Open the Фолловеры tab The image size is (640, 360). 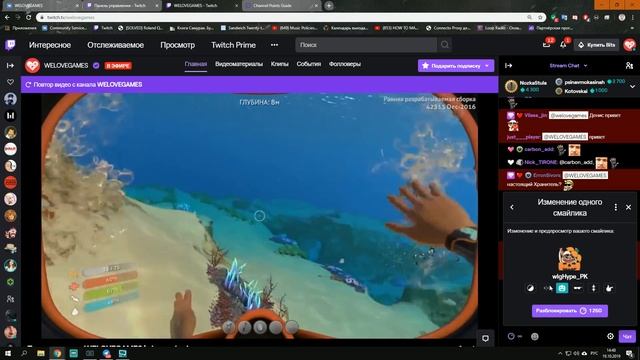coord(345,64)
